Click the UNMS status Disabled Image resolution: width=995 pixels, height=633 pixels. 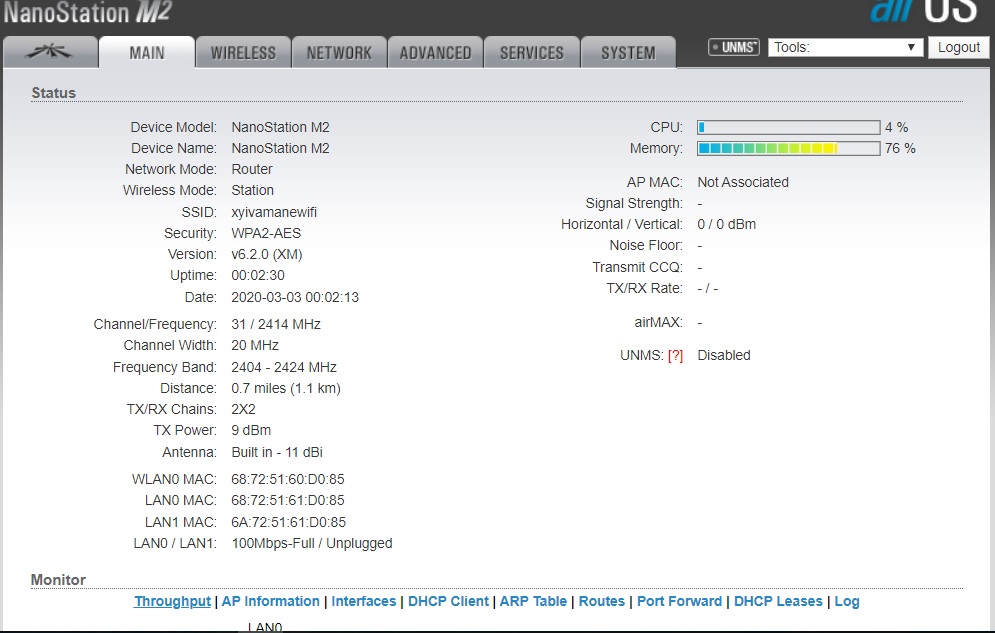click(x=723, y=355)
